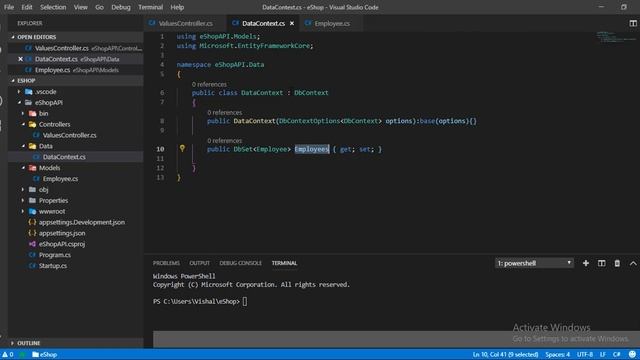Click the warnings count icon in status bar

(x=8, y=354)
